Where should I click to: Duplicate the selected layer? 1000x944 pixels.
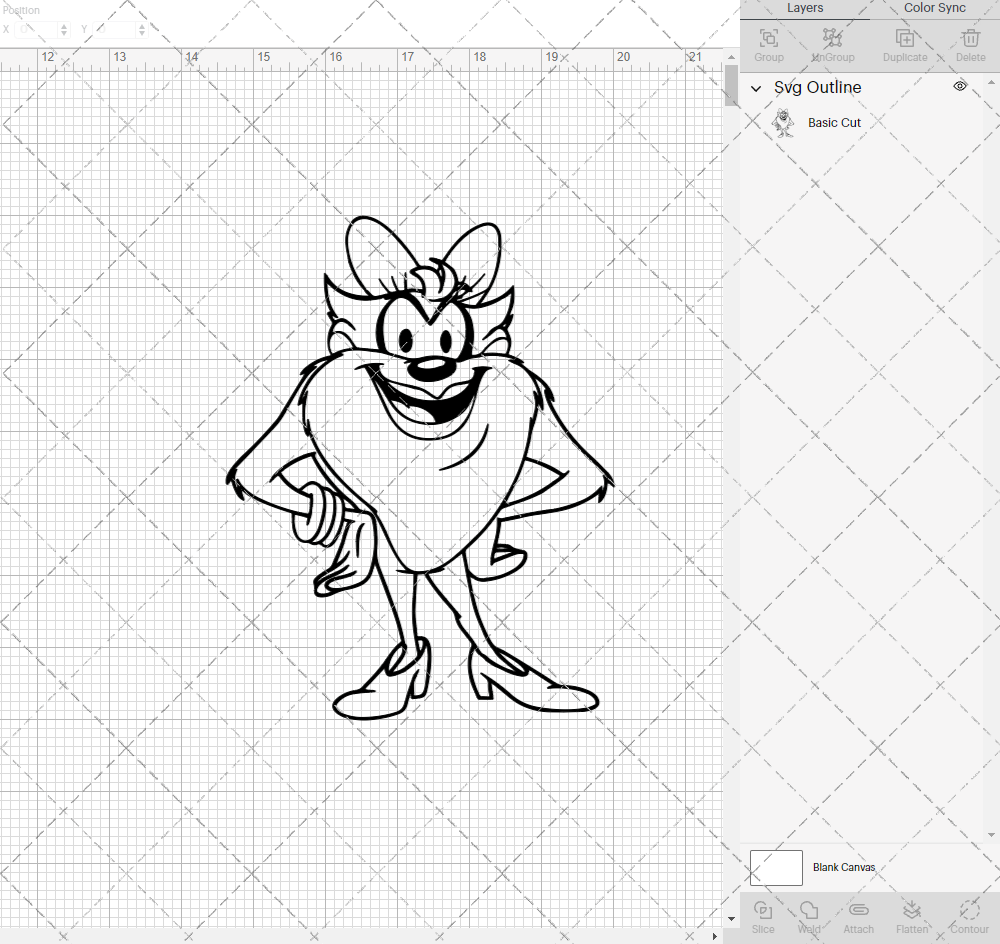pos(905,40)
